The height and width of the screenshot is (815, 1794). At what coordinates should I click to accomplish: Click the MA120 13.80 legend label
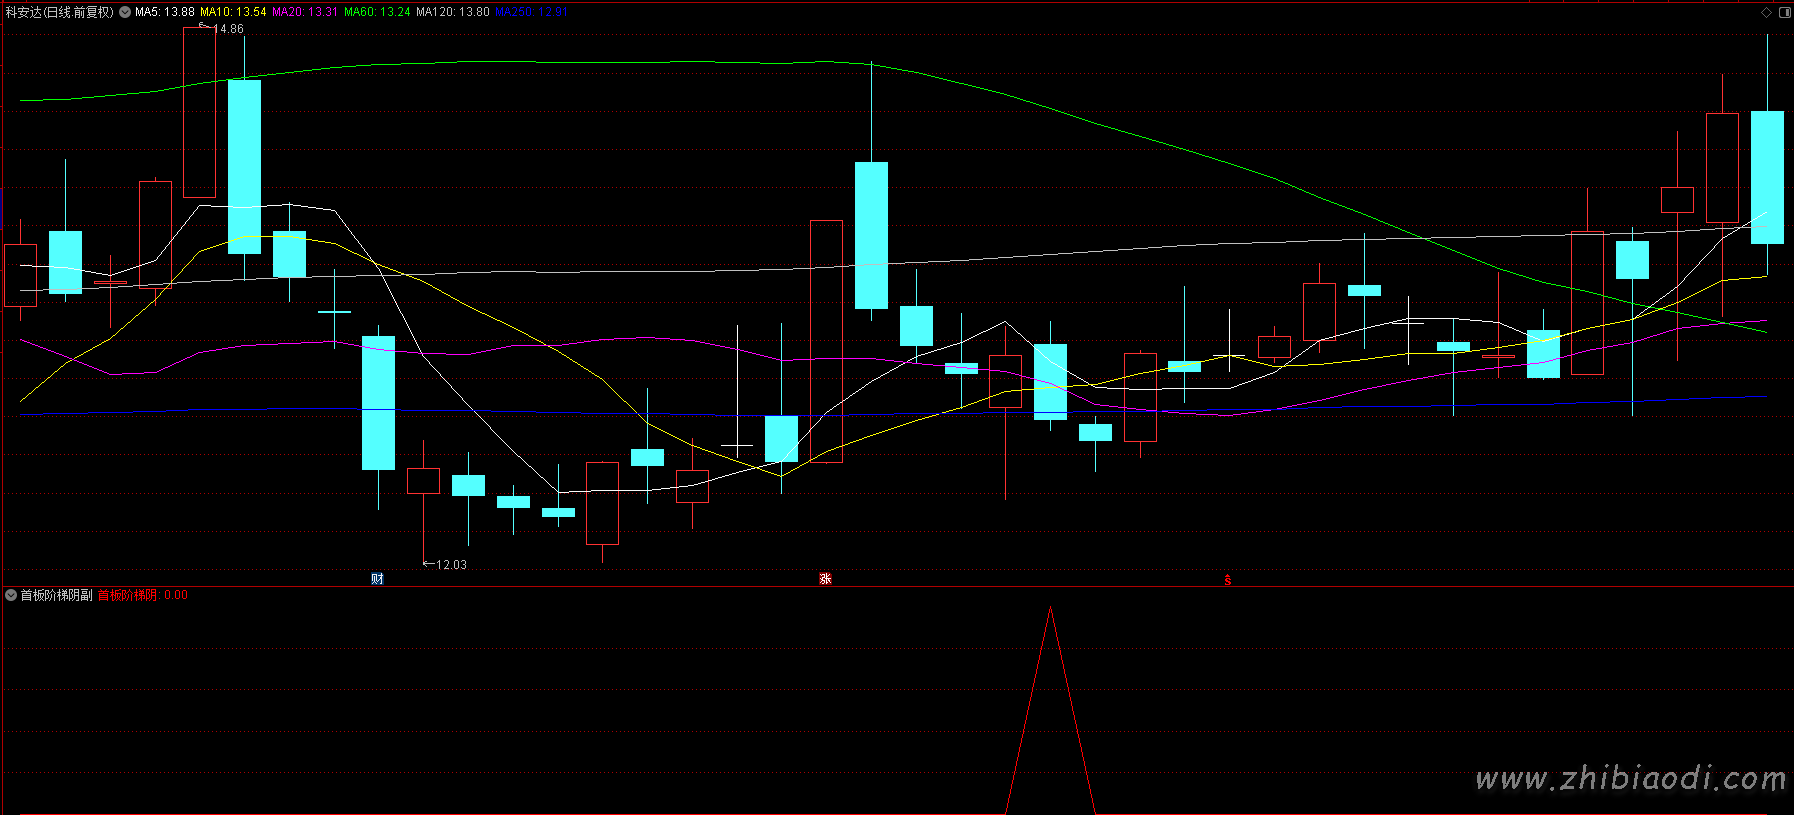453,12
